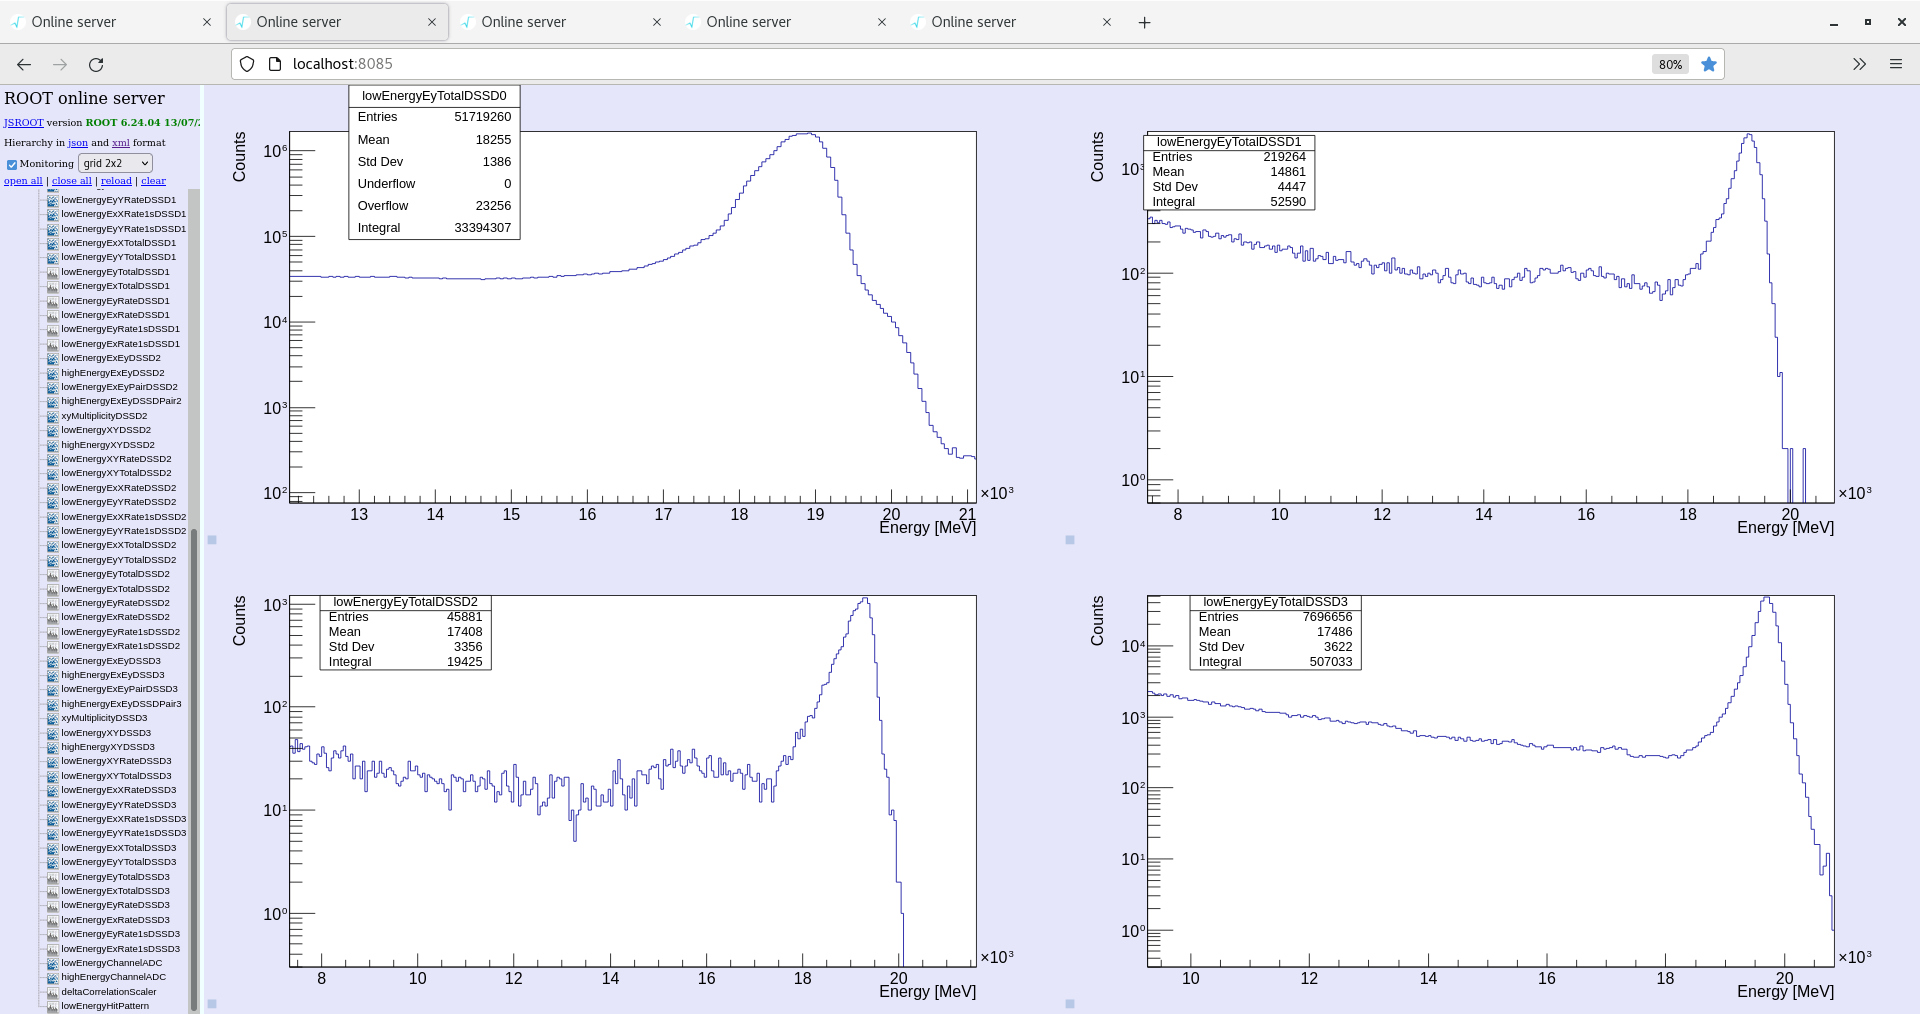Go back with the browser back arrow

24,64
